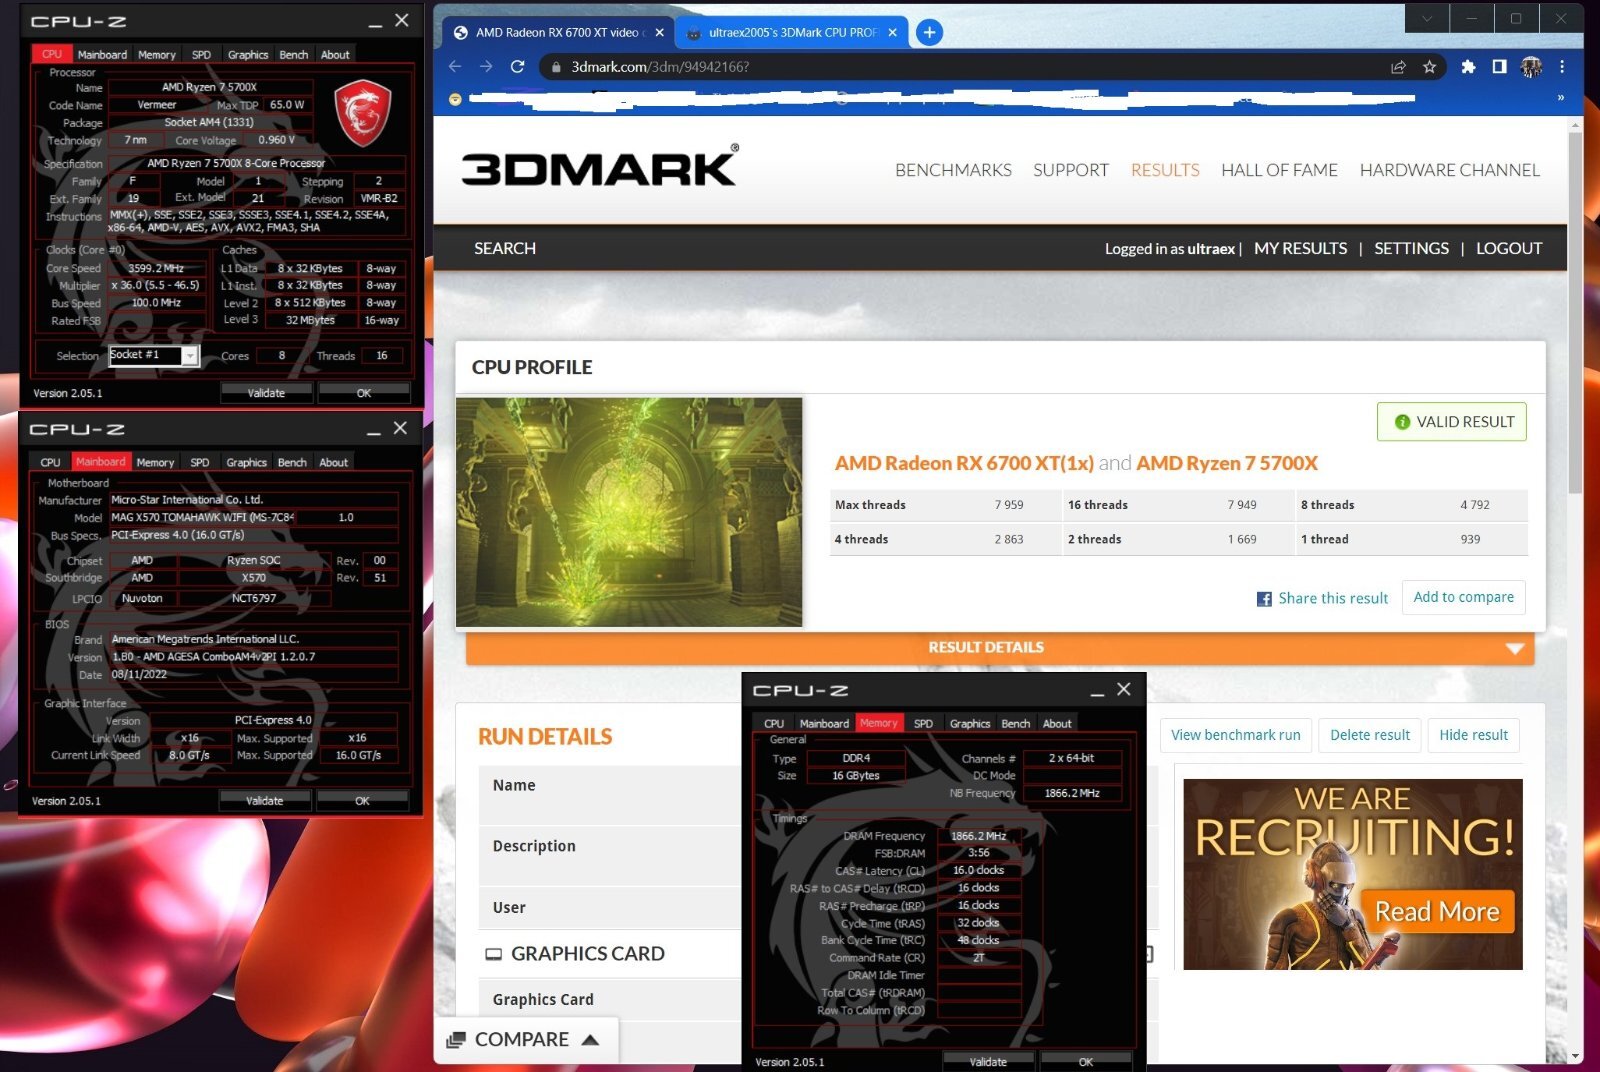Click Add to compare button

tap(1463, 597)
